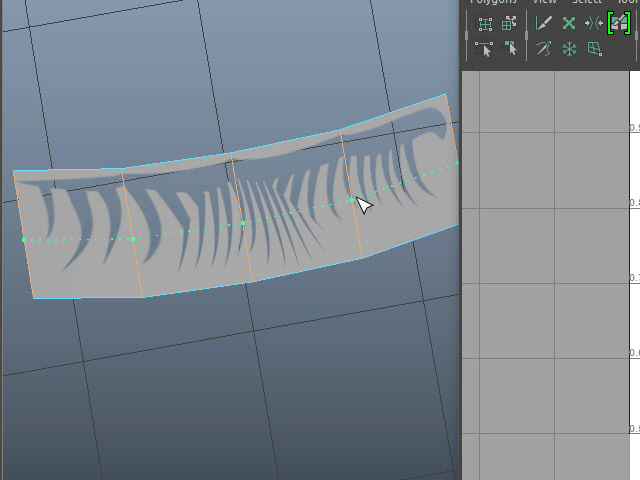This screenshot has width=640, height=480.
Task: Select the UV Lattice tool icon
Action: 485,23
